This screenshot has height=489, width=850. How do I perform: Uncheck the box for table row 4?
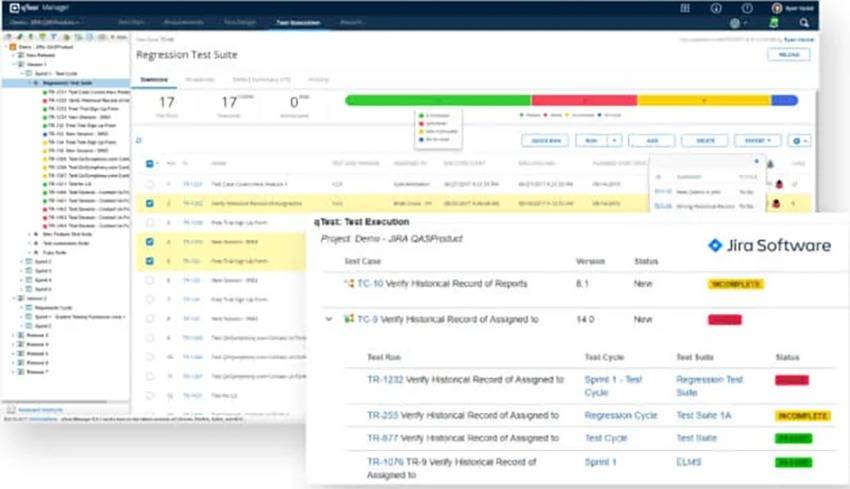[x=150, y=242]
